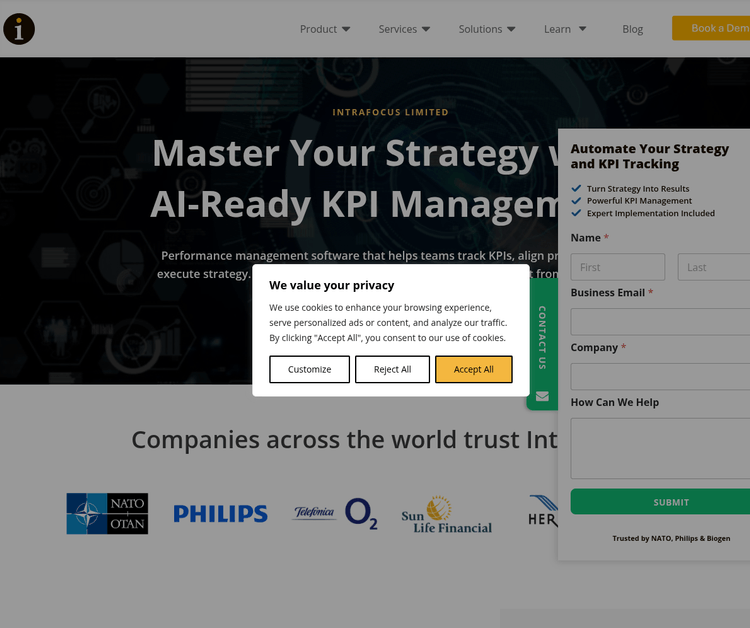Click the Philips logo
Viewport: 750px width, 628px height.
pos(221,514)
